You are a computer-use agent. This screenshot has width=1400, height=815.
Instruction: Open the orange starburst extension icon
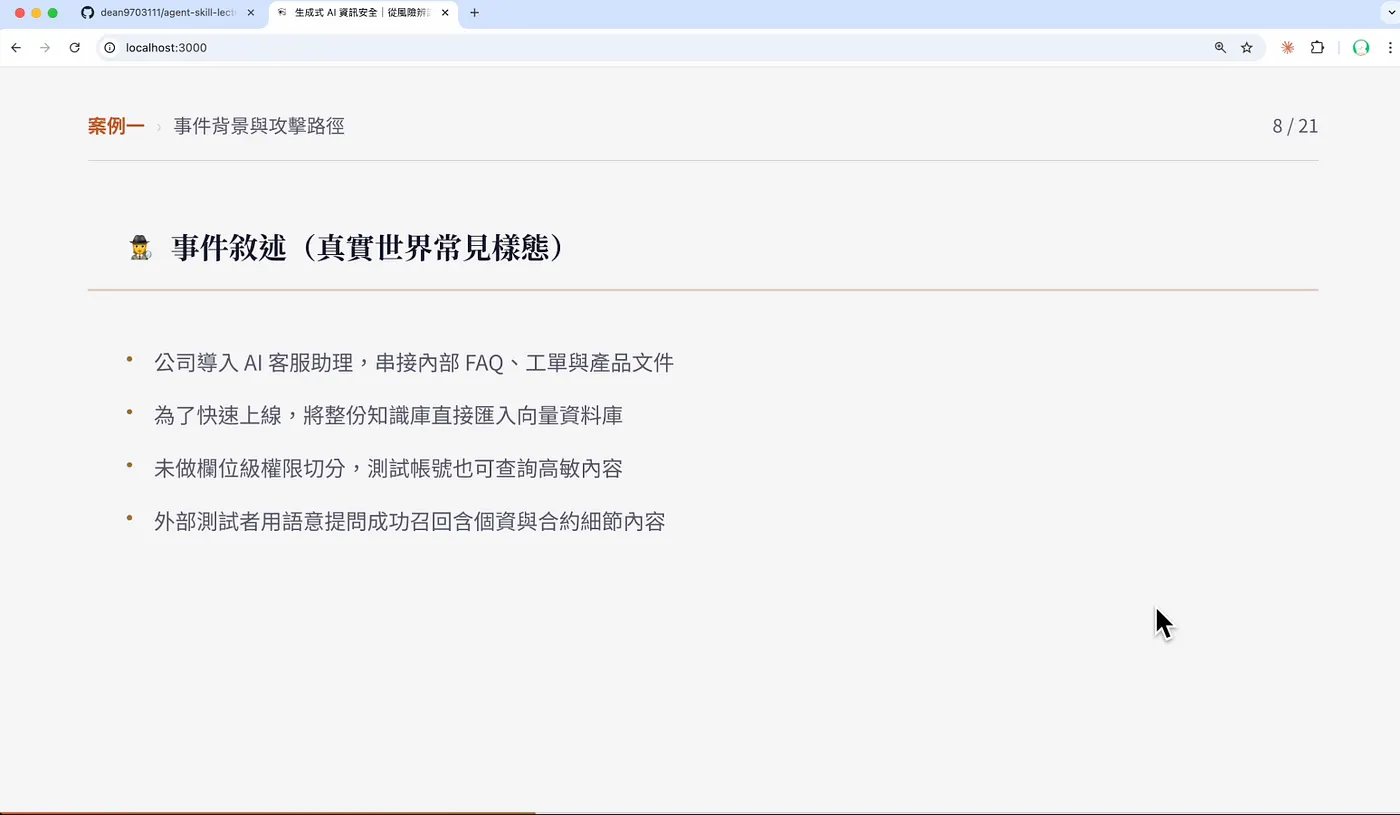click(1288, 47)
